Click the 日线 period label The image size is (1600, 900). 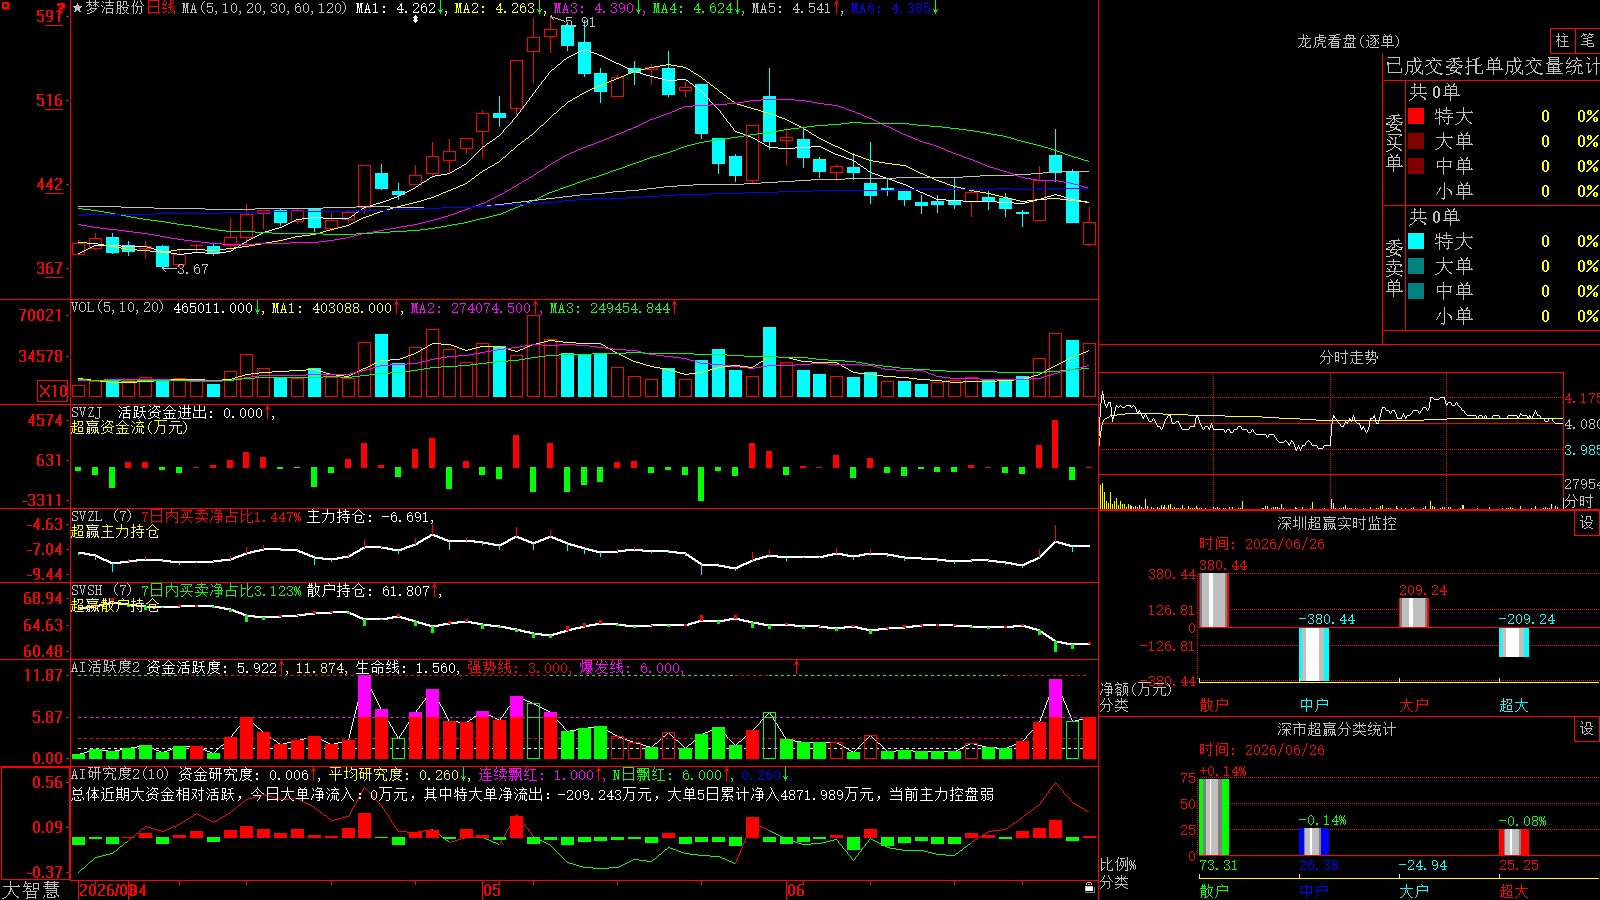(x=161, y=8)
